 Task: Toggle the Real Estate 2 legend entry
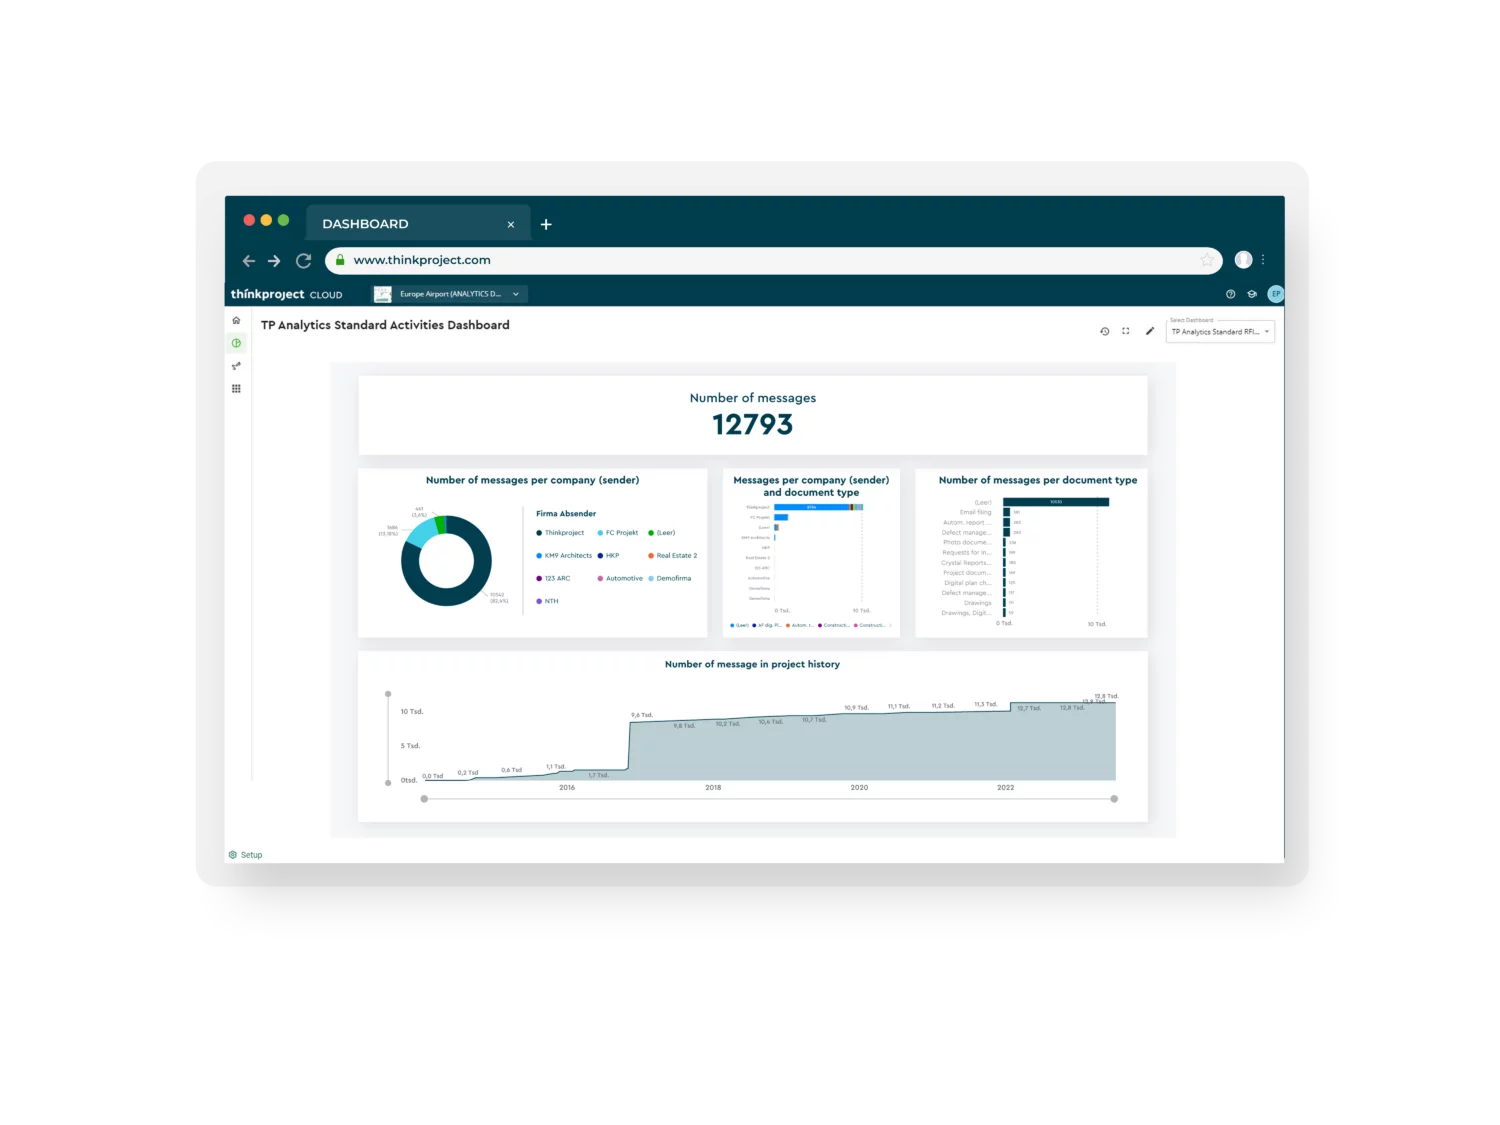tap(676, 556)
